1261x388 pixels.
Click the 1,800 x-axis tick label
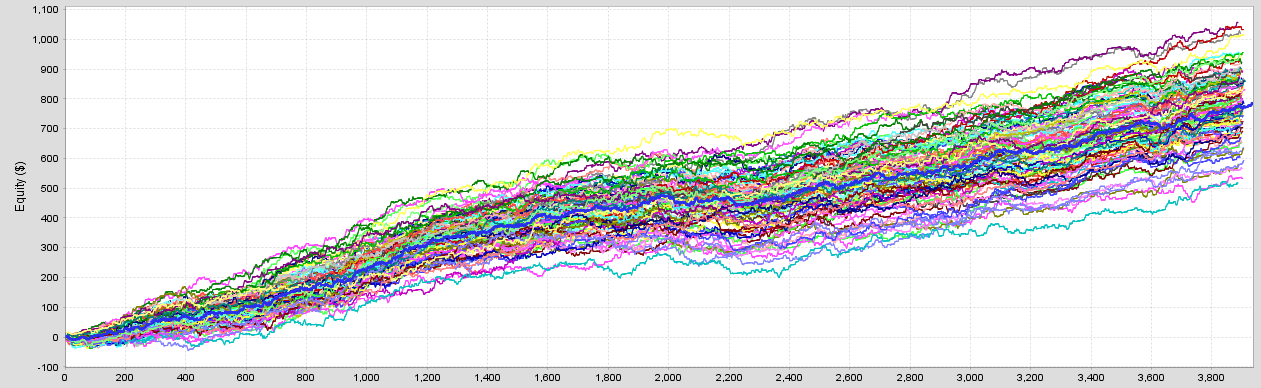(608, 379)
